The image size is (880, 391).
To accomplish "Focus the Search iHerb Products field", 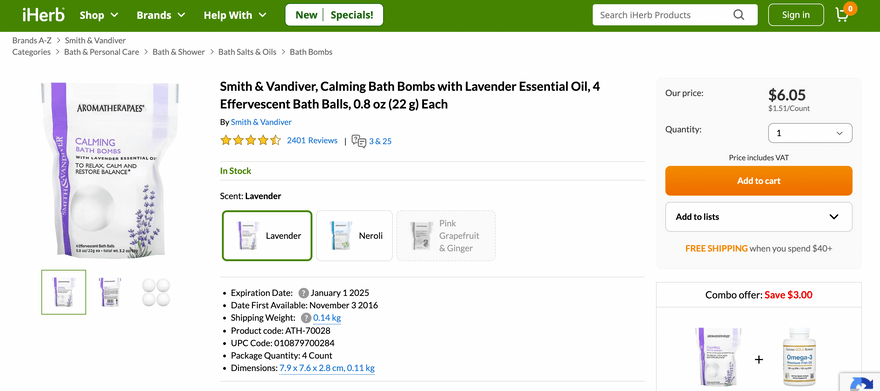I will click(x=664, y=15).
